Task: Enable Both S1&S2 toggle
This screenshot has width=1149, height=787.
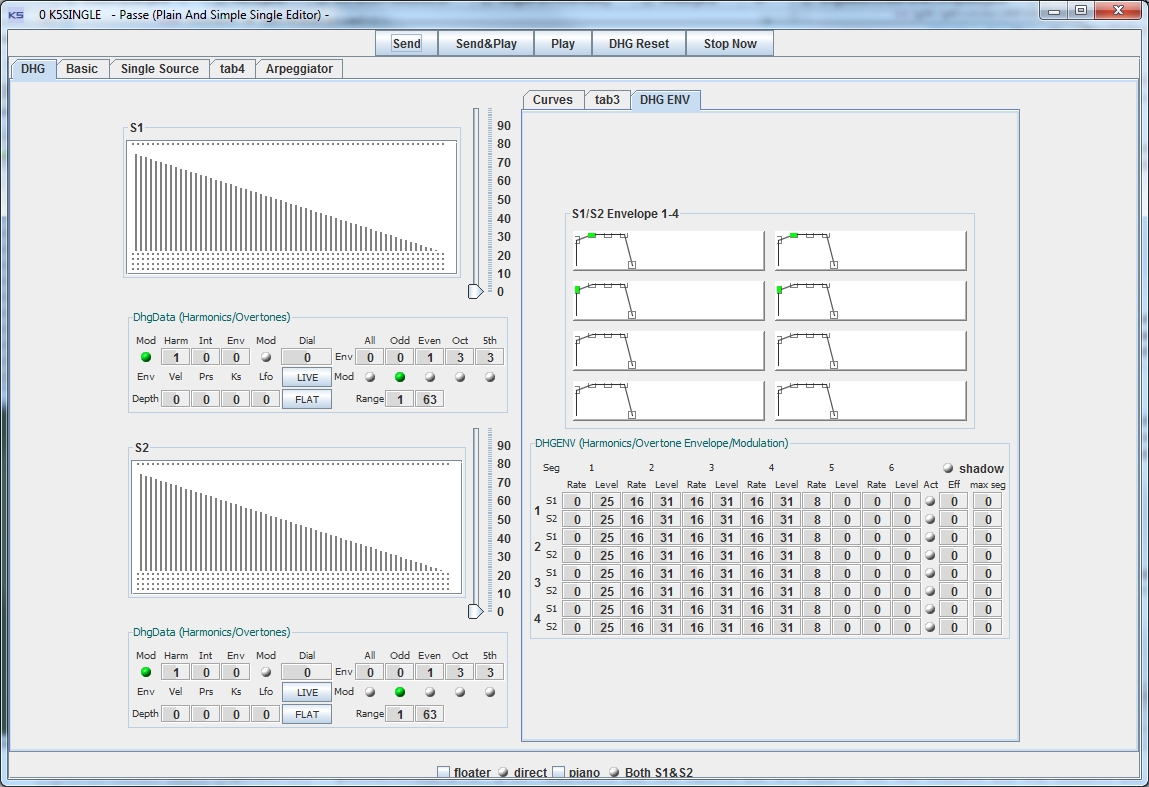Action: 614,772
